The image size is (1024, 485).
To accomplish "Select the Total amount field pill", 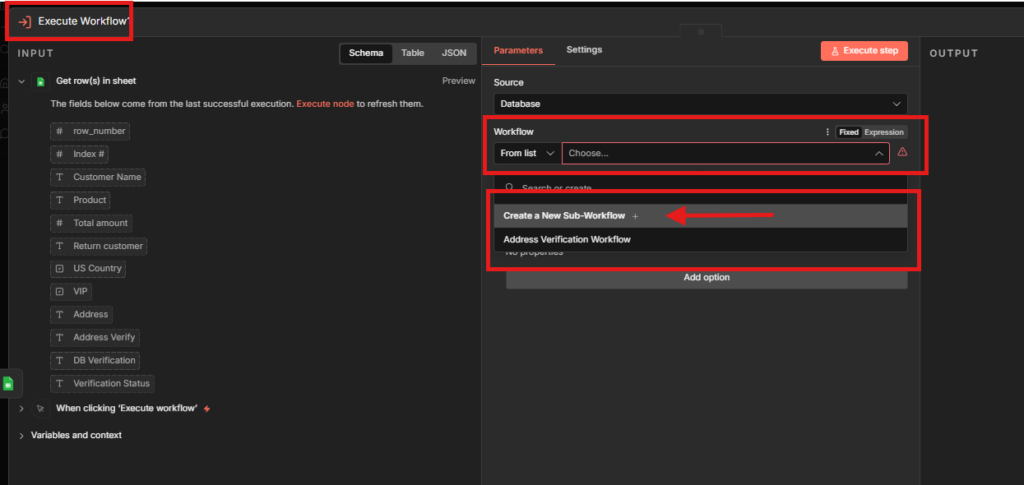I will [x=91, y=223].
